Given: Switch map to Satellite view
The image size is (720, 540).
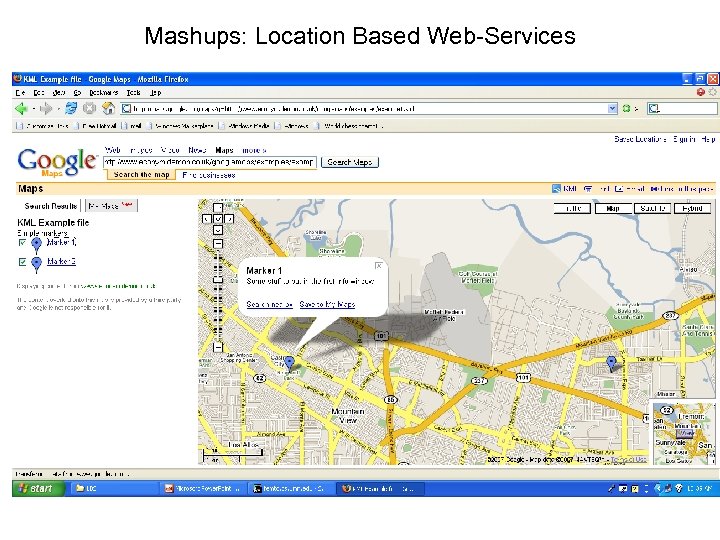Looking at the screenshot, I should coord(653,208).
